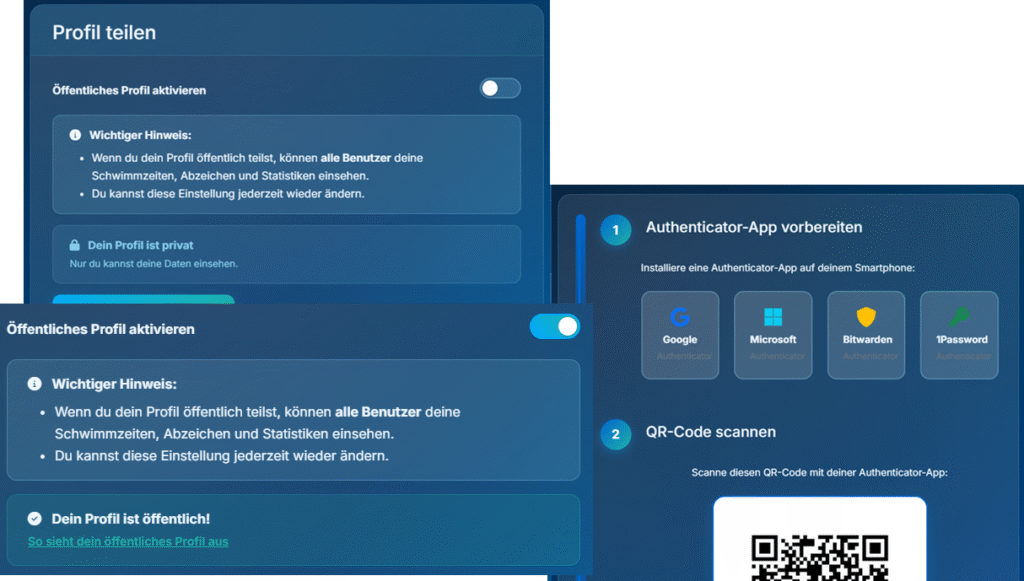This screenshot has height=581, width=1024.
Task: Click the step 1 number circle
Action: click(x=616, y=230)
